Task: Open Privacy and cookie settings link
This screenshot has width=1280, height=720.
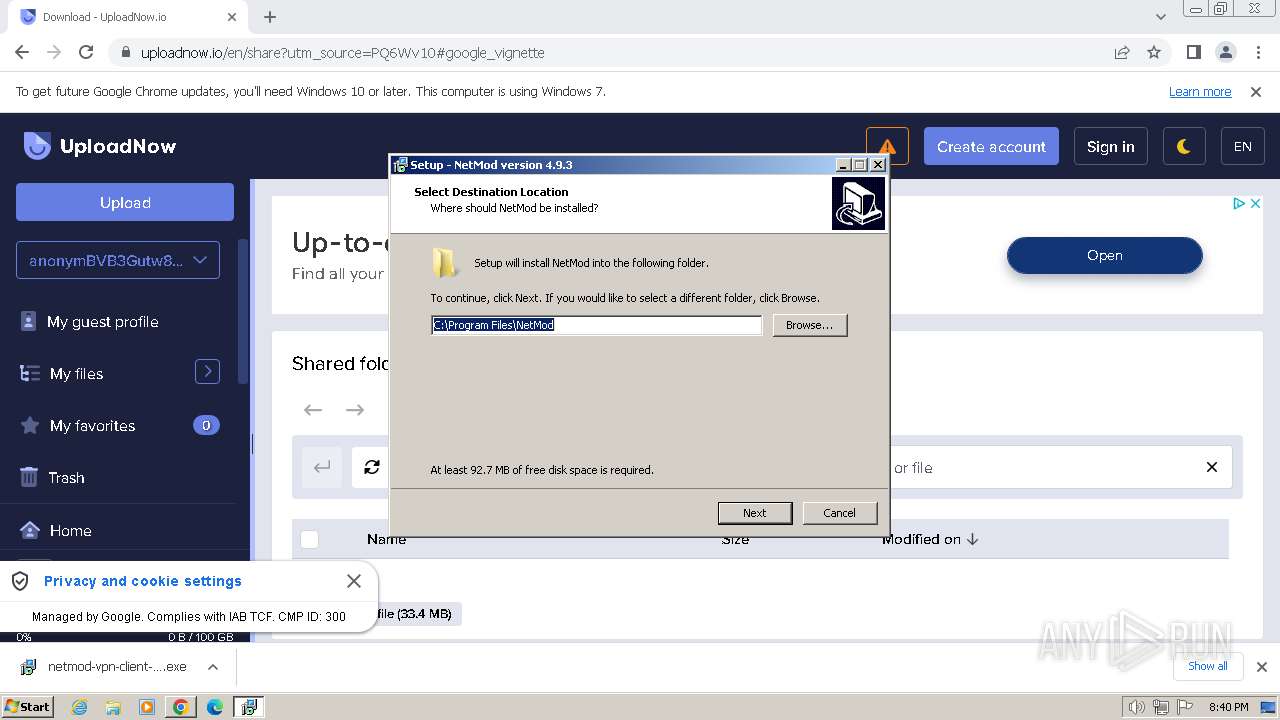Action: (x=143, y=581)
